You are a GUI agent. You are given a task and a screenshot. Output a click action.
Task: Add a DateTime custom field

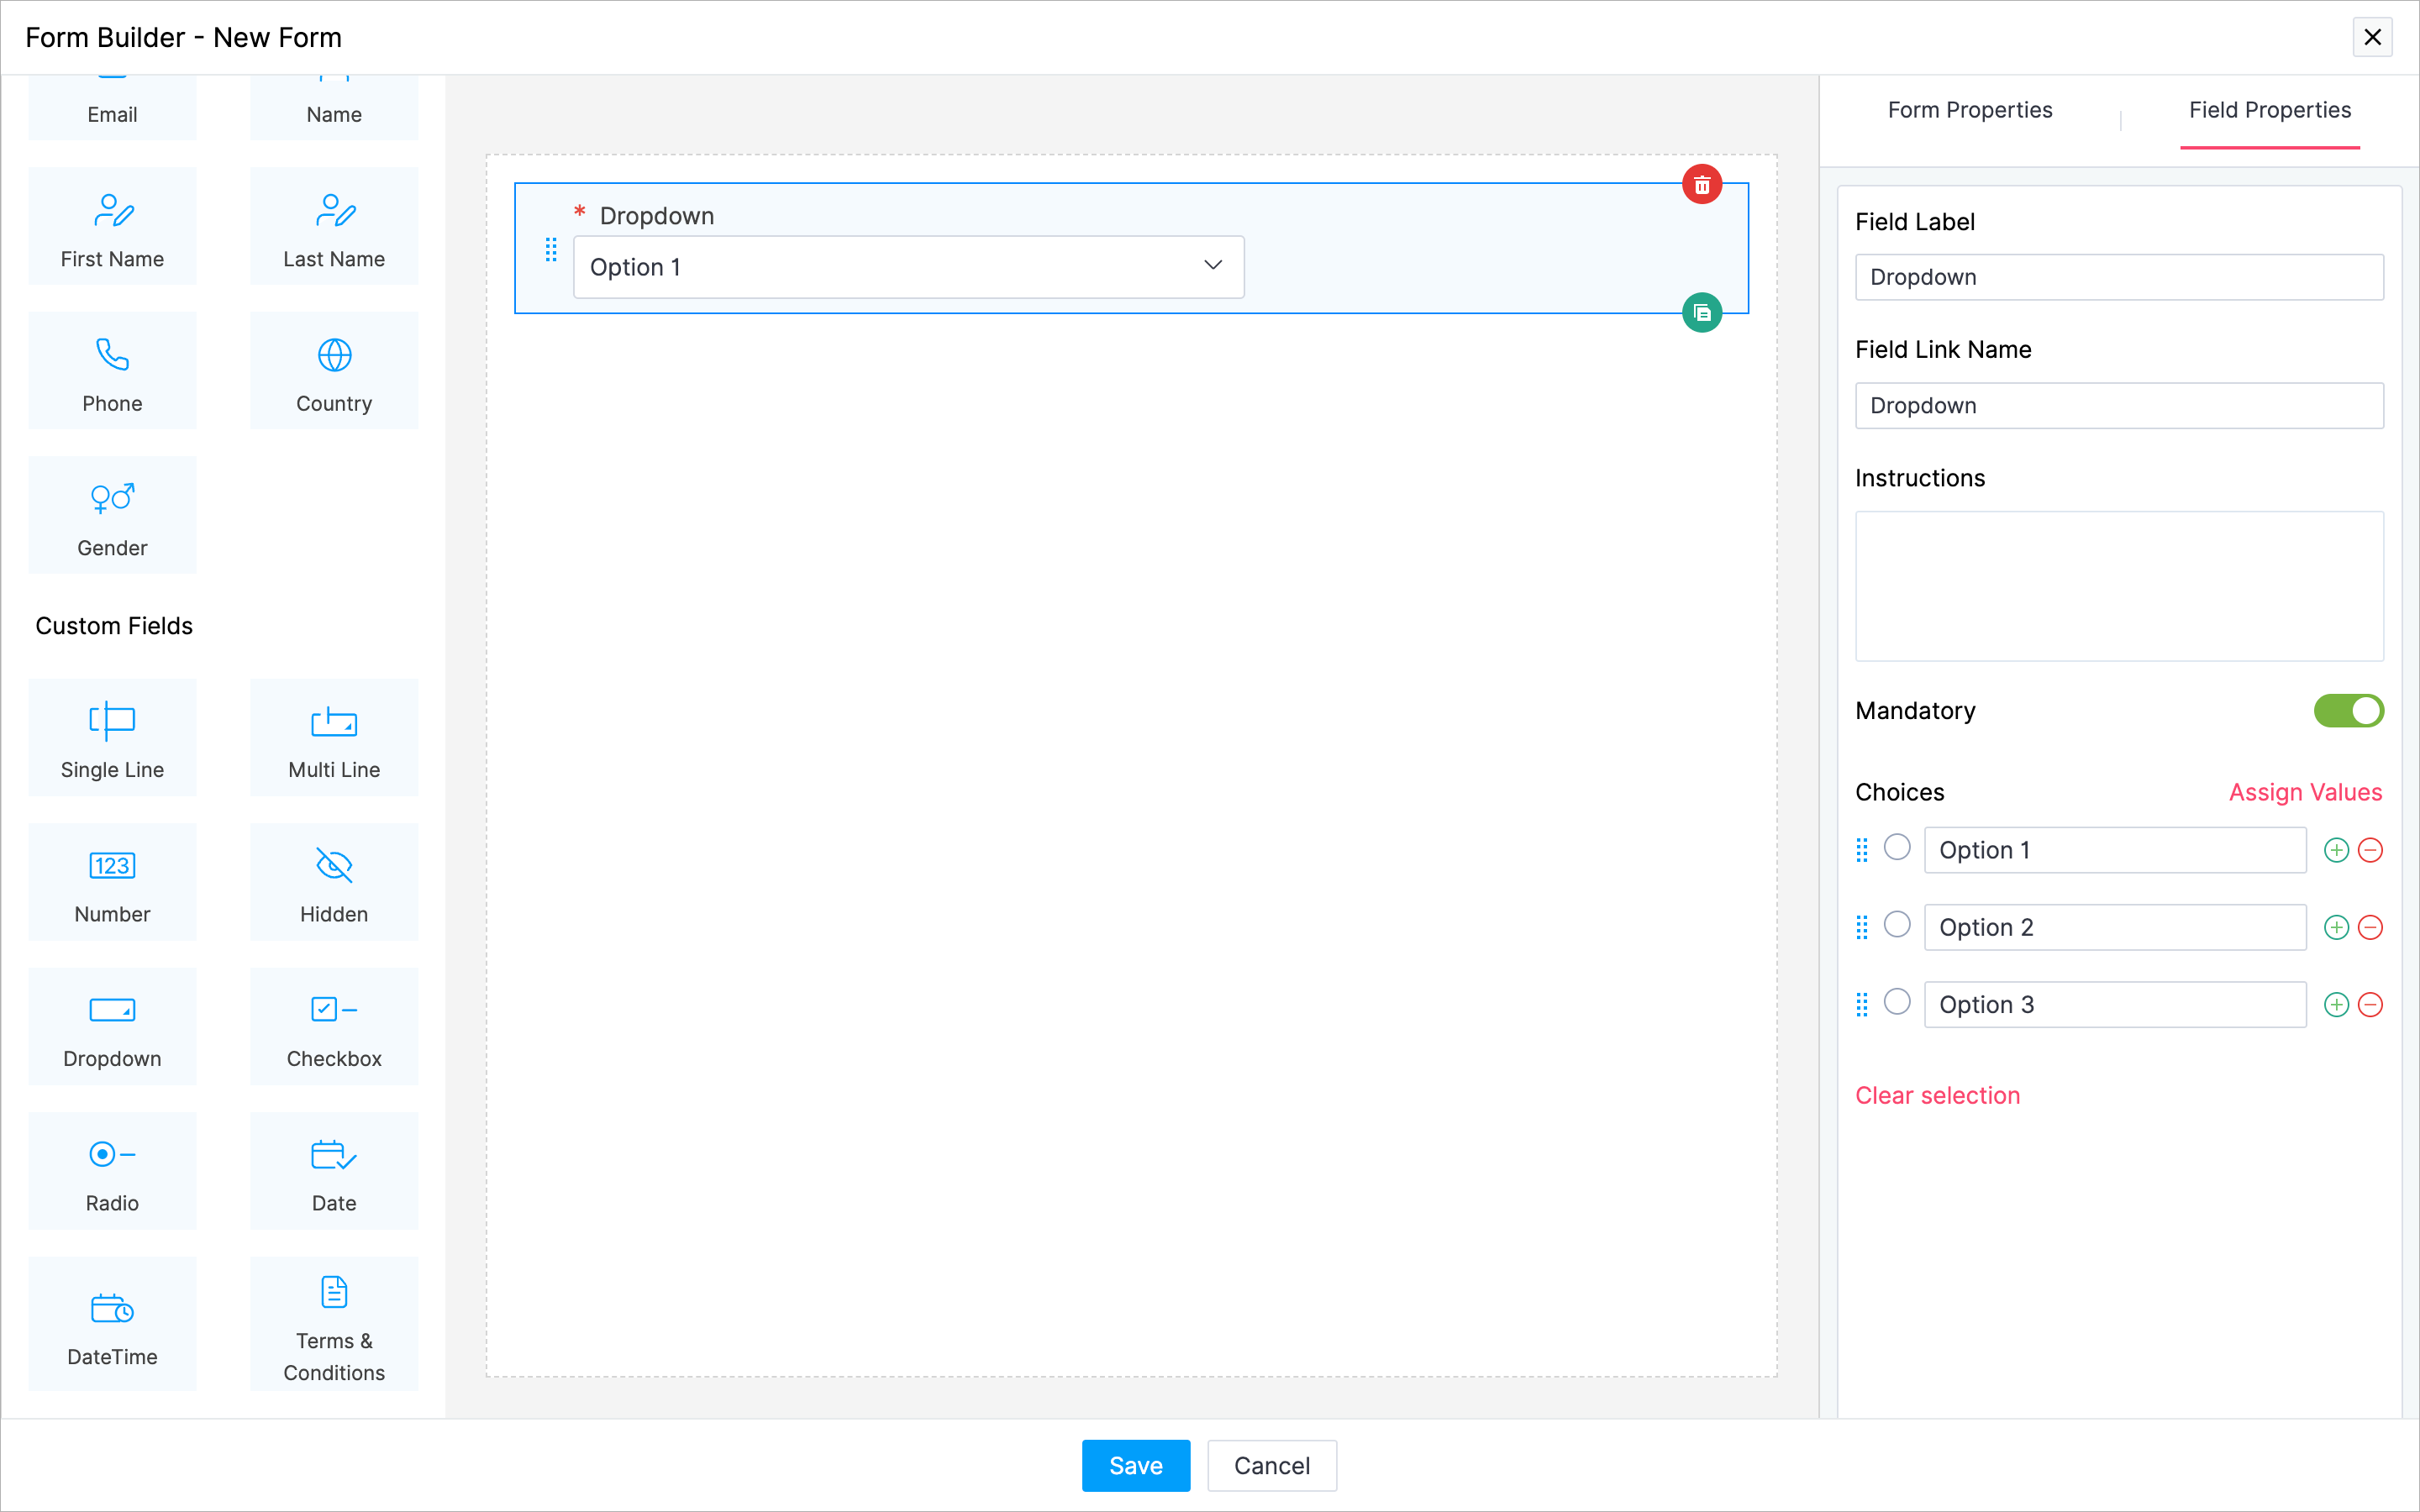click(112, 1324)
